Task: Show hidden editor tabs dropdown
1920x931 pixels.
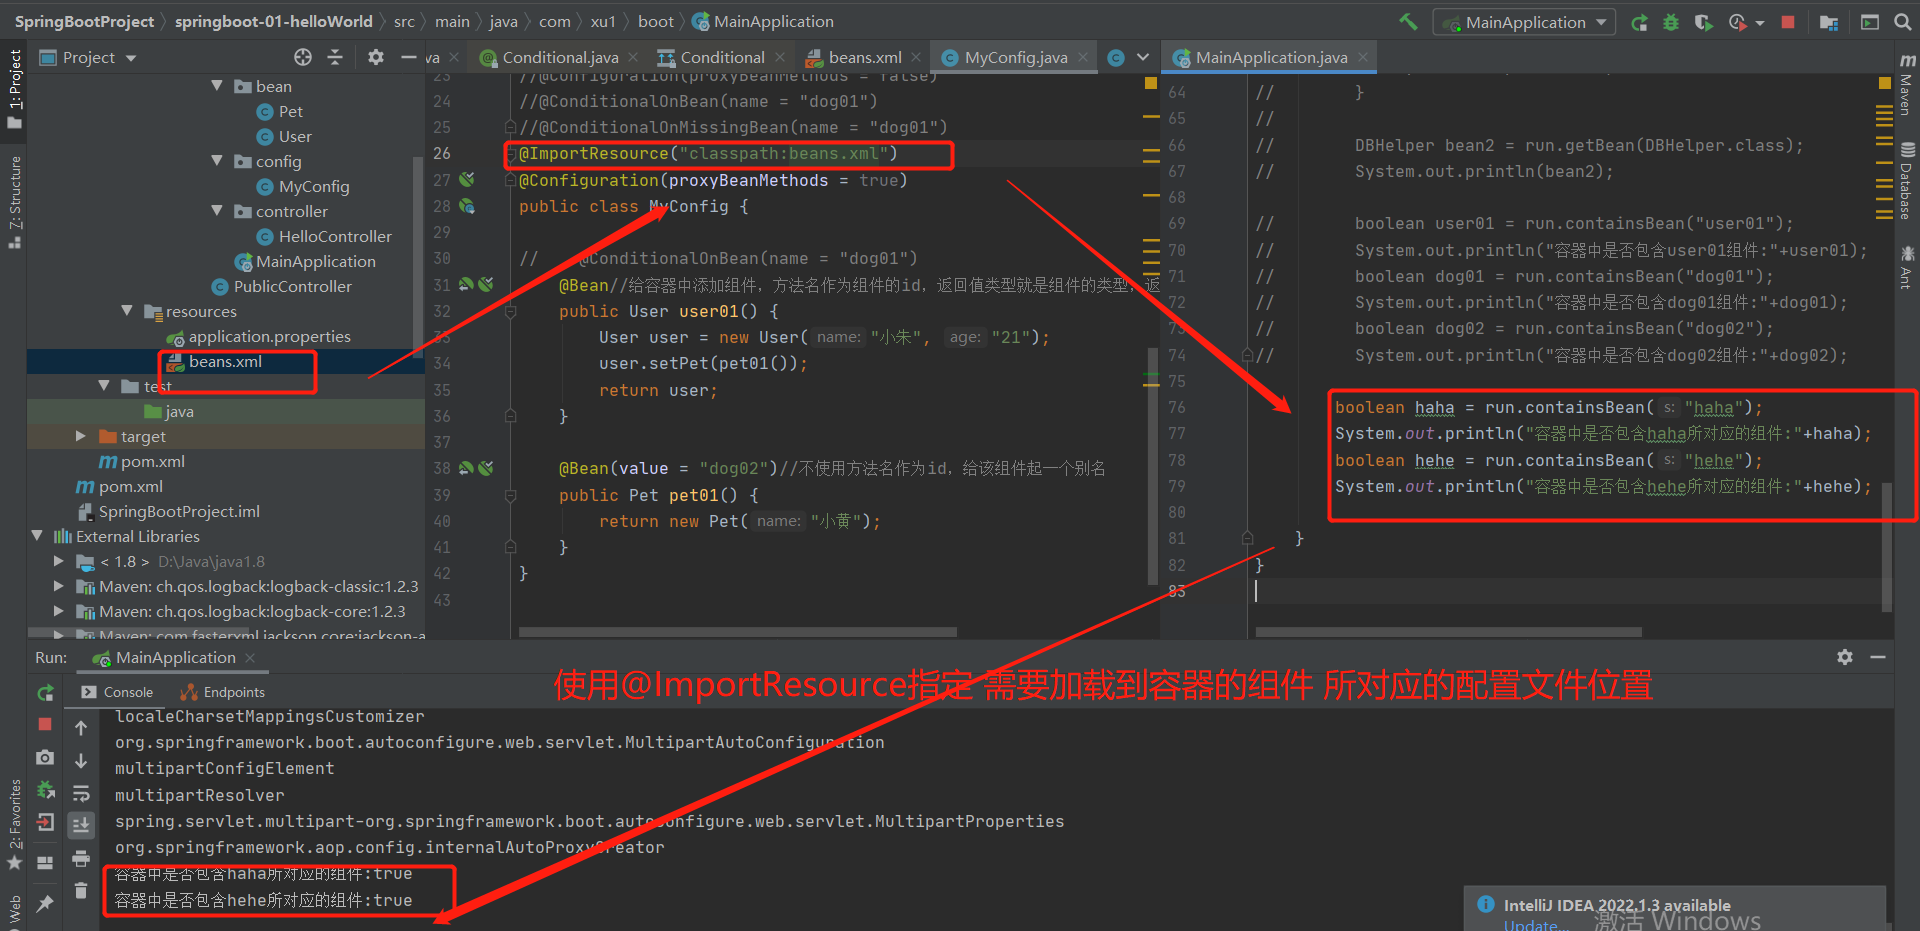Action: (1143, 57)
